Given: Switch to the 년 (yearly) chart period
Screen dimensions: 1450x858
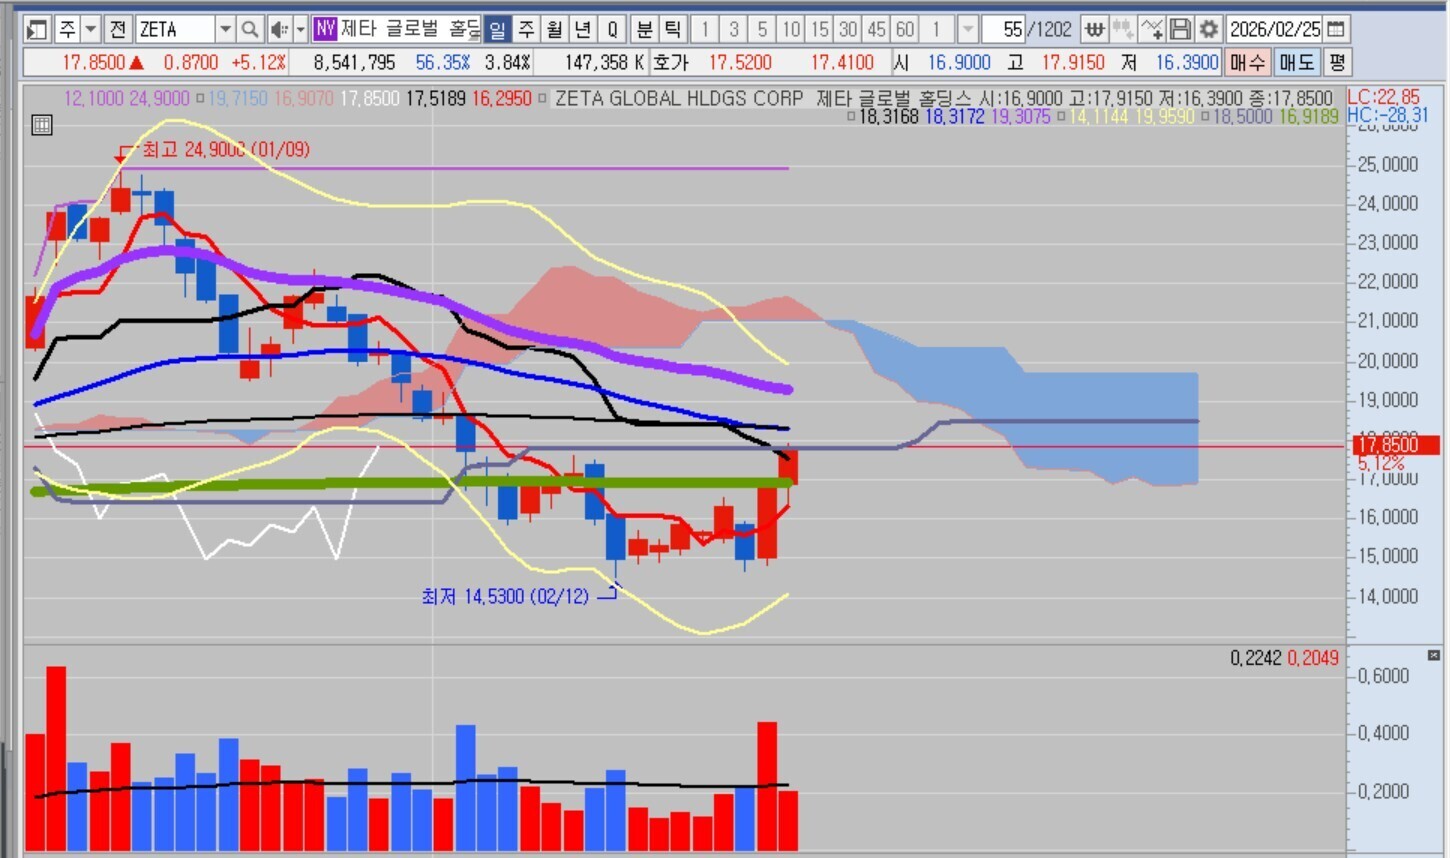Looking at the screenshot, I should point(583,29).
